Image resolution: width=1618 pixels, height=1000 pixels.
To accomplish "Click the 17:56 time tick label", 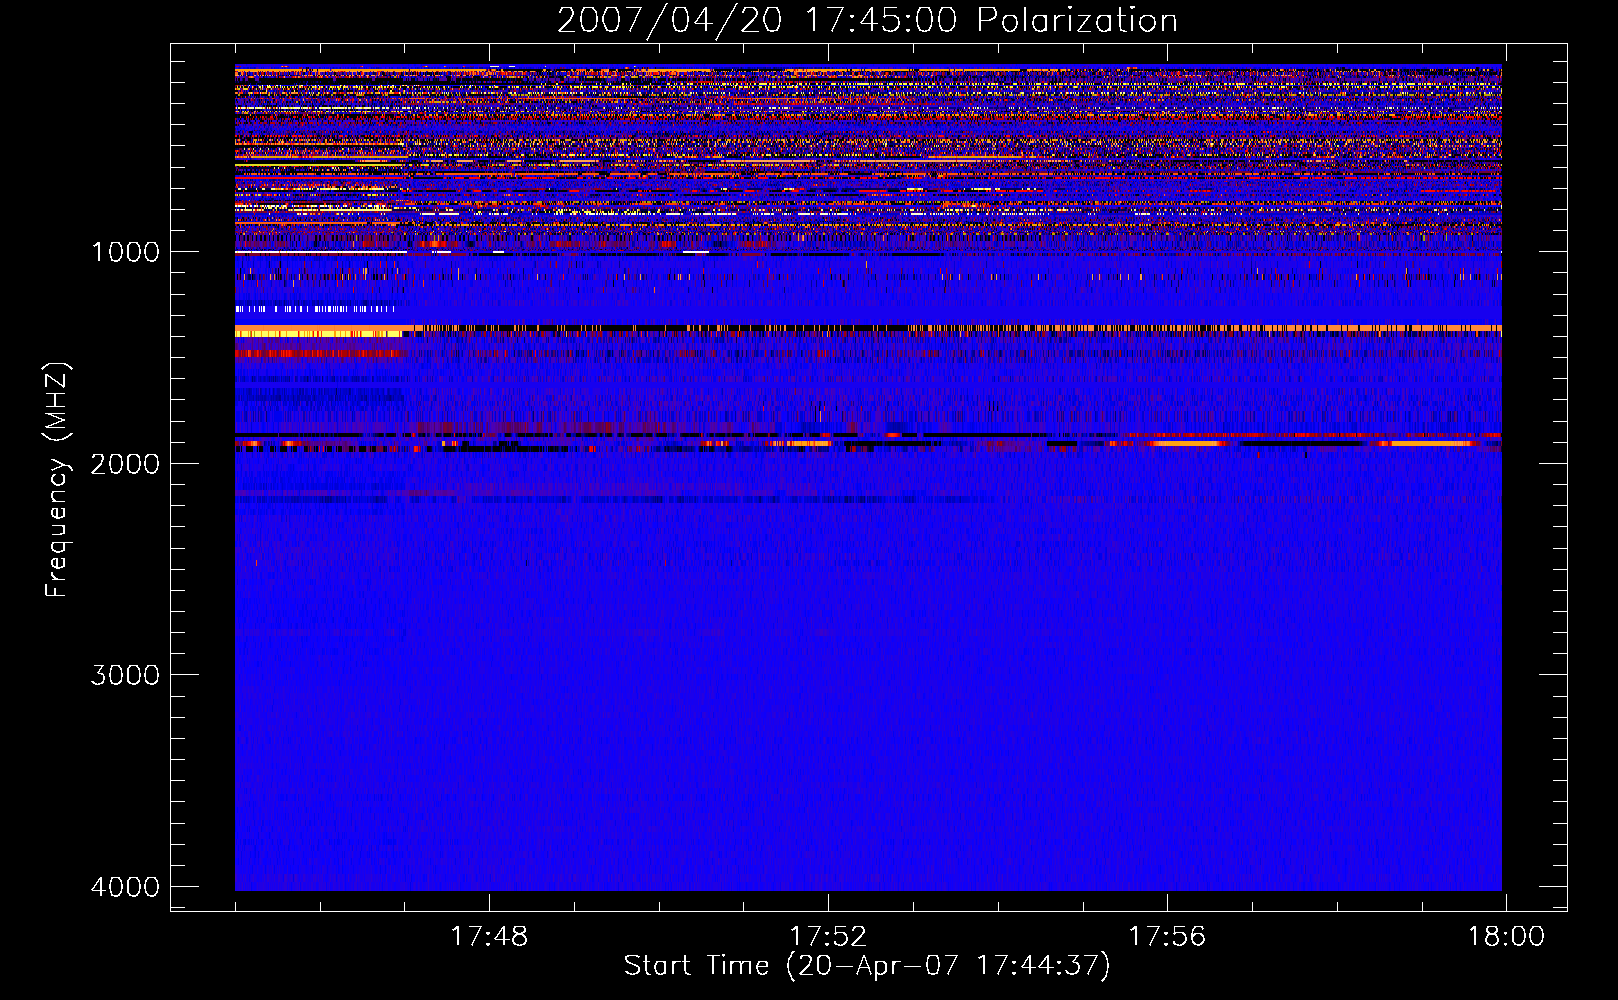I will click(x=1167, y=937).
